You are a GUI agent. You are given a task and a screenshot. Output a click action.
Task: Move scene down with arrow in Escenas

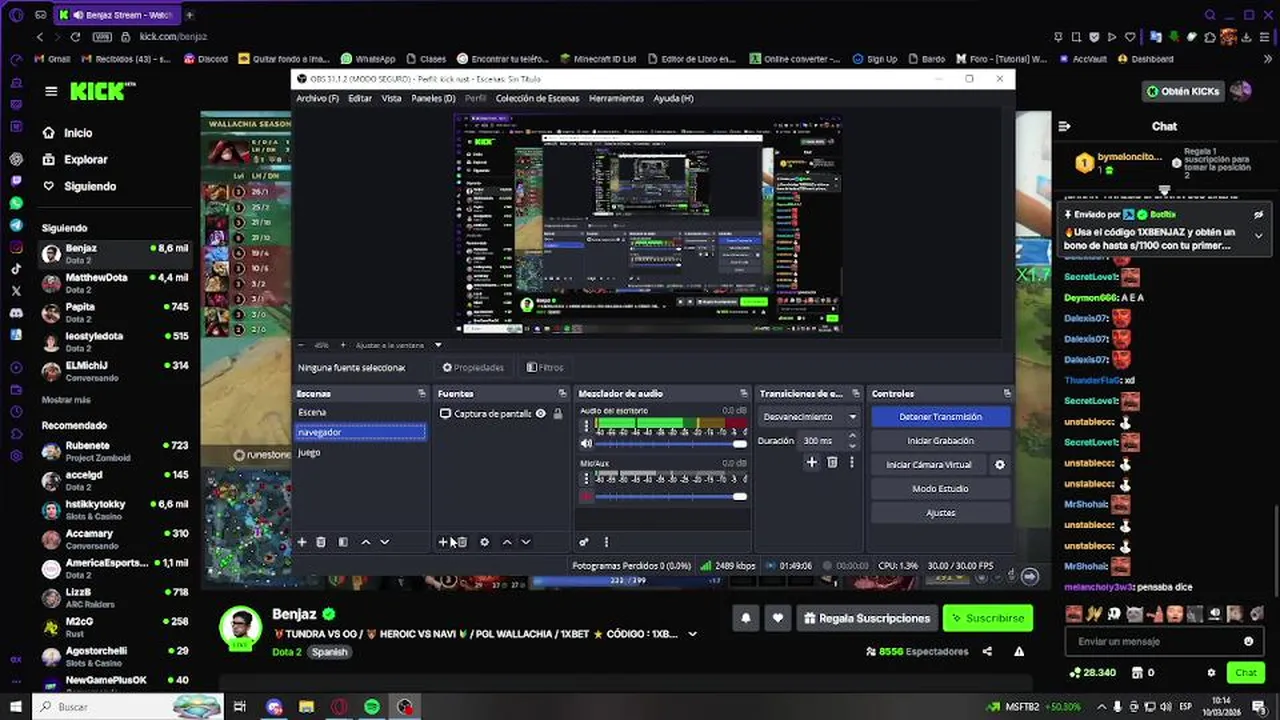coord(385,542)
